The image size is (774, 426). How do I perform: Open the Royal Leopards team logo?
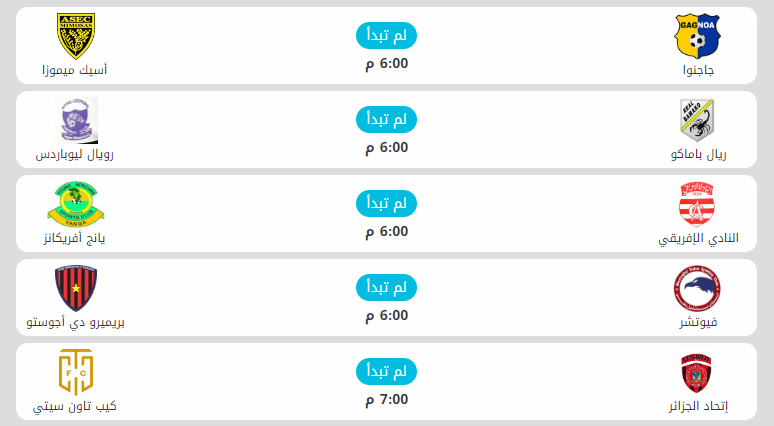click(76, 120)
